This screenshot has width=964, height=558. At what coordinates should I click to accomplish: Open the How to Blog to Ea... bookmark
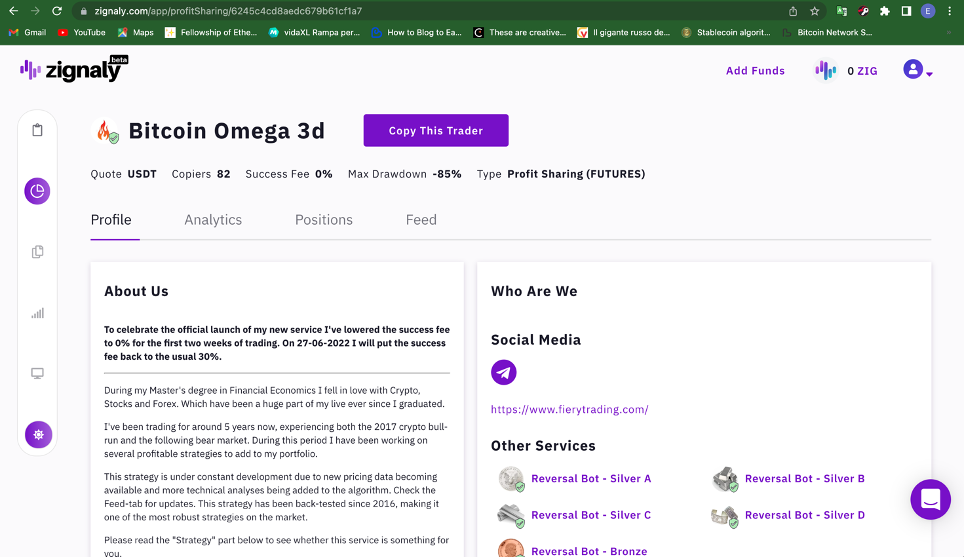click(417, 33)
